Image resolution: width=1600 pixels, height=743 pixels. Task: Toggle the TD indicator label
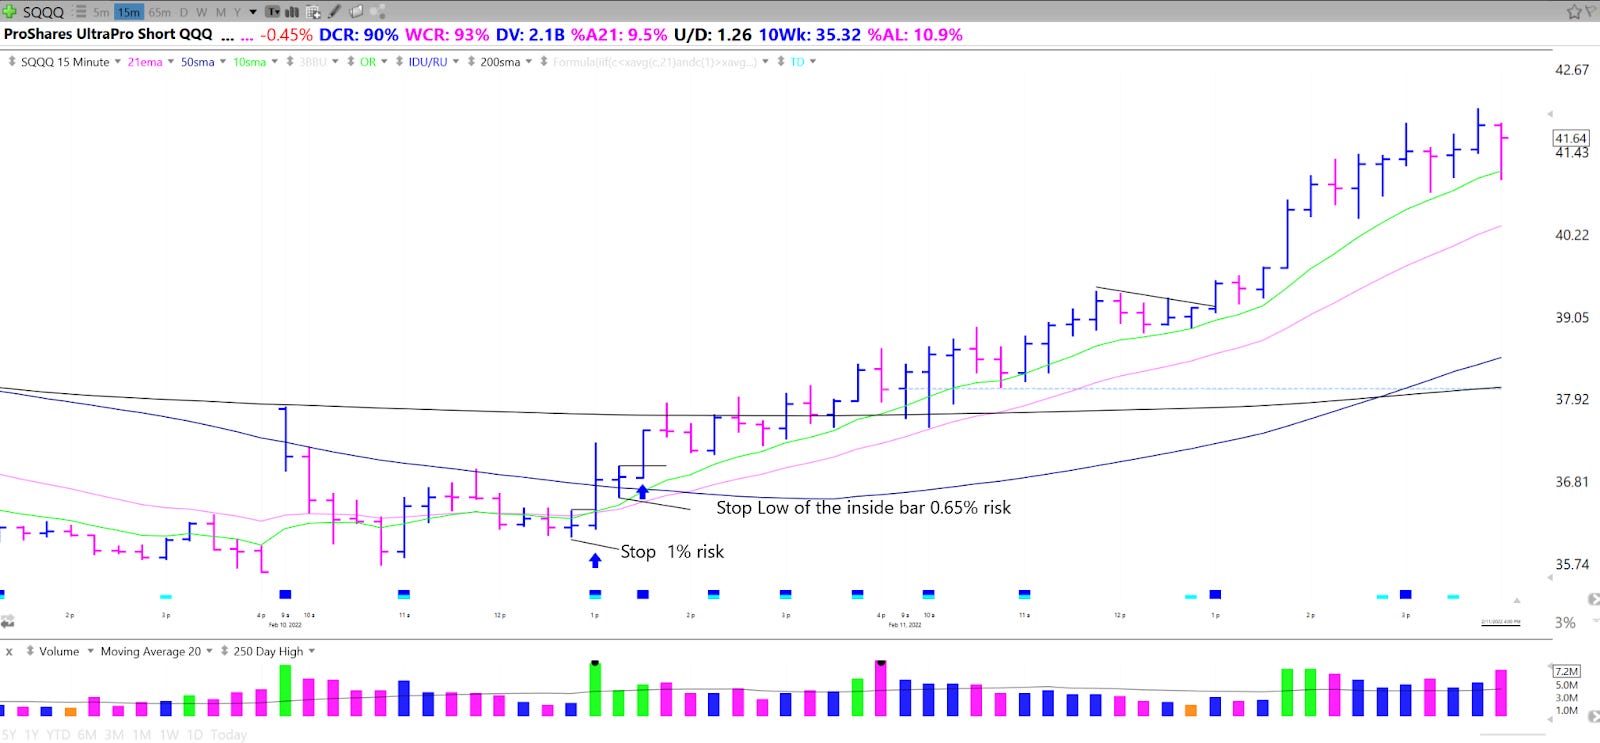click(x=797, y=62)
